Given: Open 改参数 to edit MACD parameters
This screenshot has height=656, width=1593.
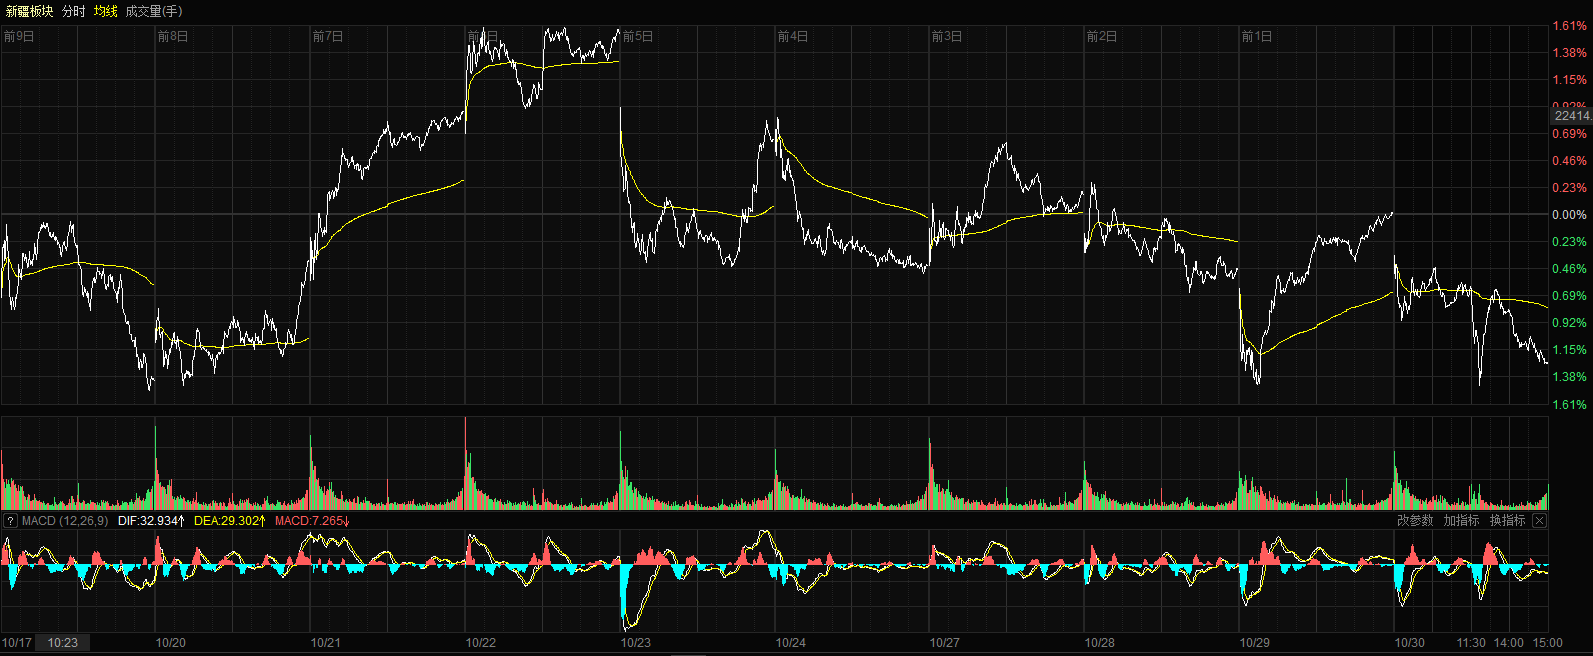Looking at the screenshot, I should (x=1415, y=521).
